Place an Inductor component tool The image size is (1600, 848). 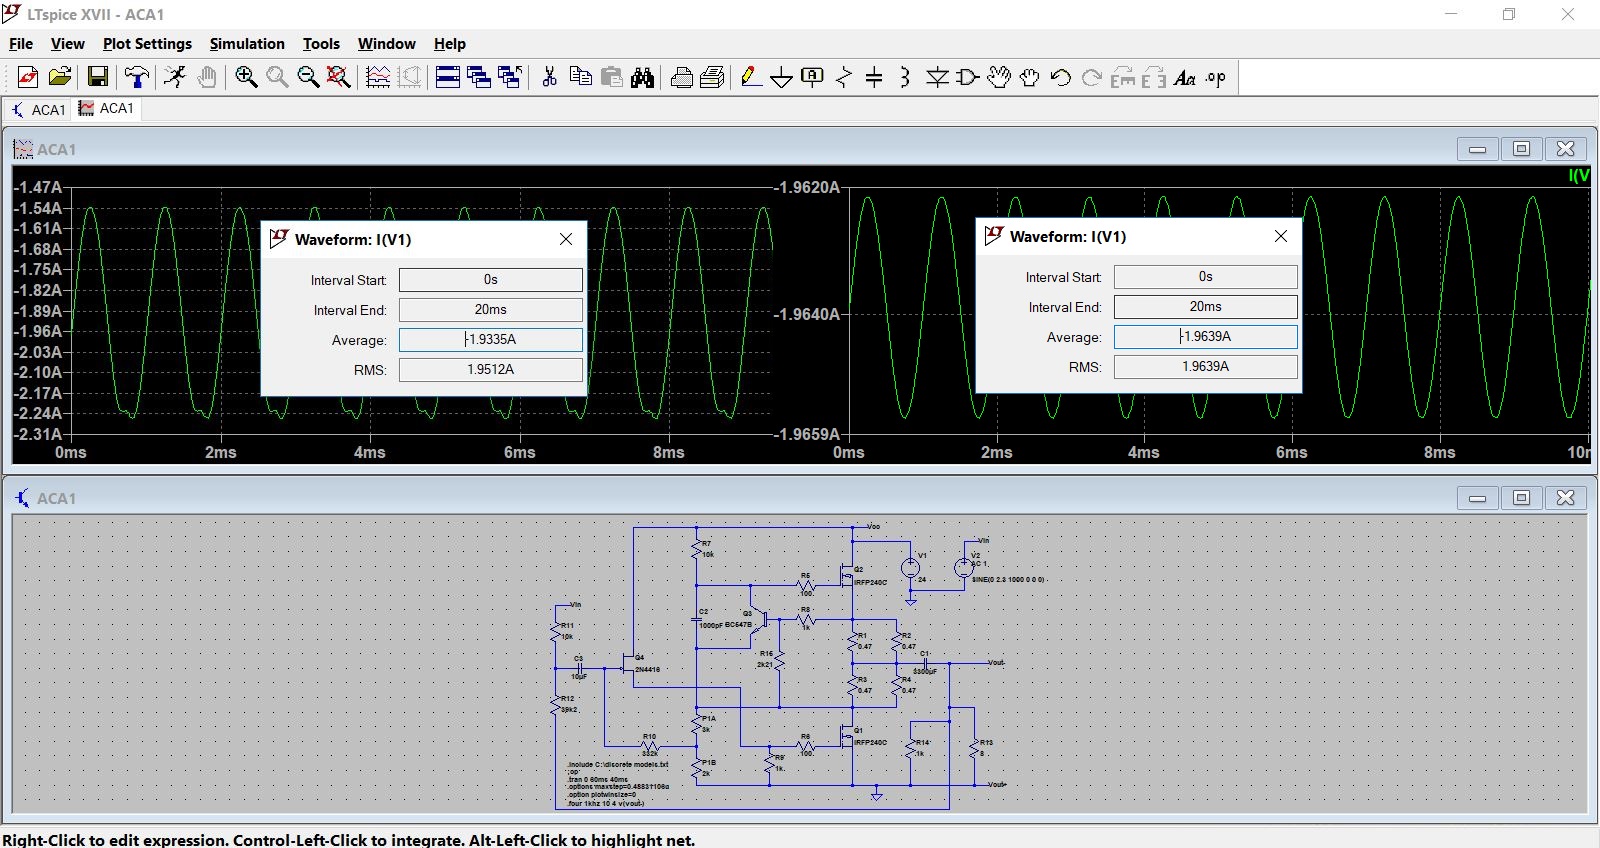coord(905,77)
